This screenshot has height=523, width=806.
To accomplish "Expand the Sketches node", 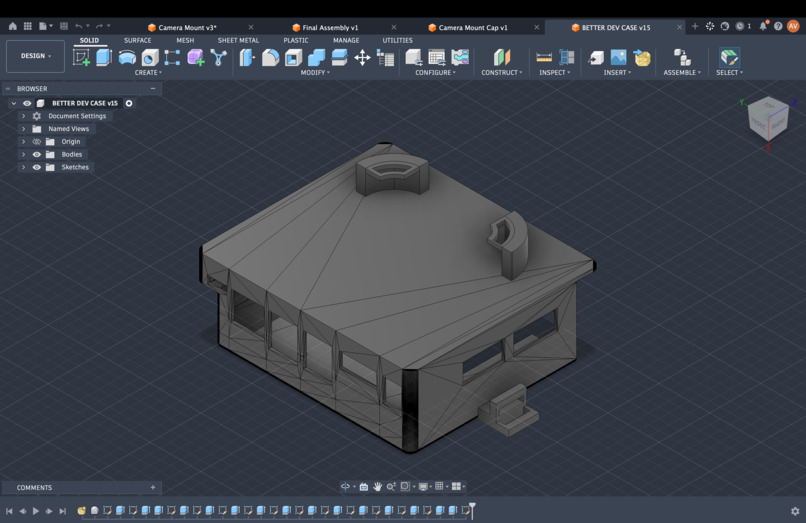I will coord(23,168).
